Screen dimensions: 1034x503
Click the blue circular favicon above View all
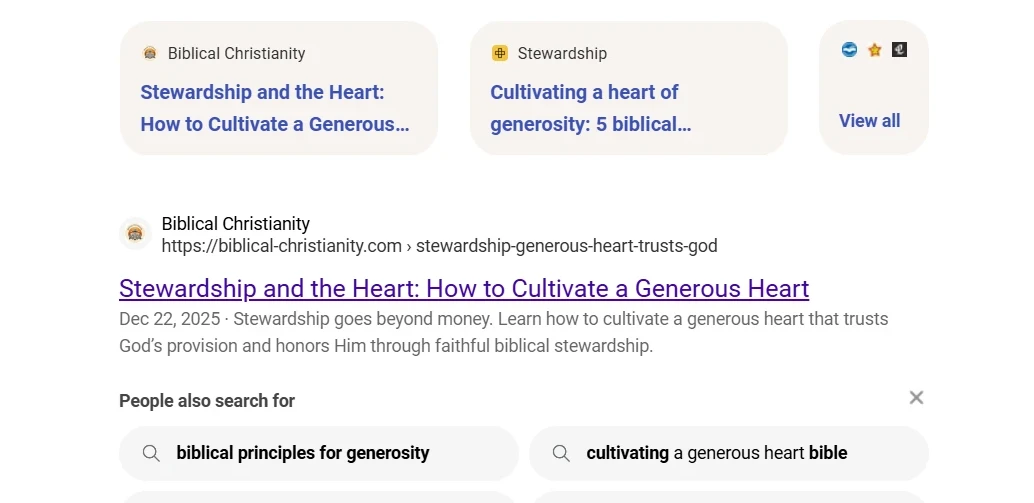849,49
